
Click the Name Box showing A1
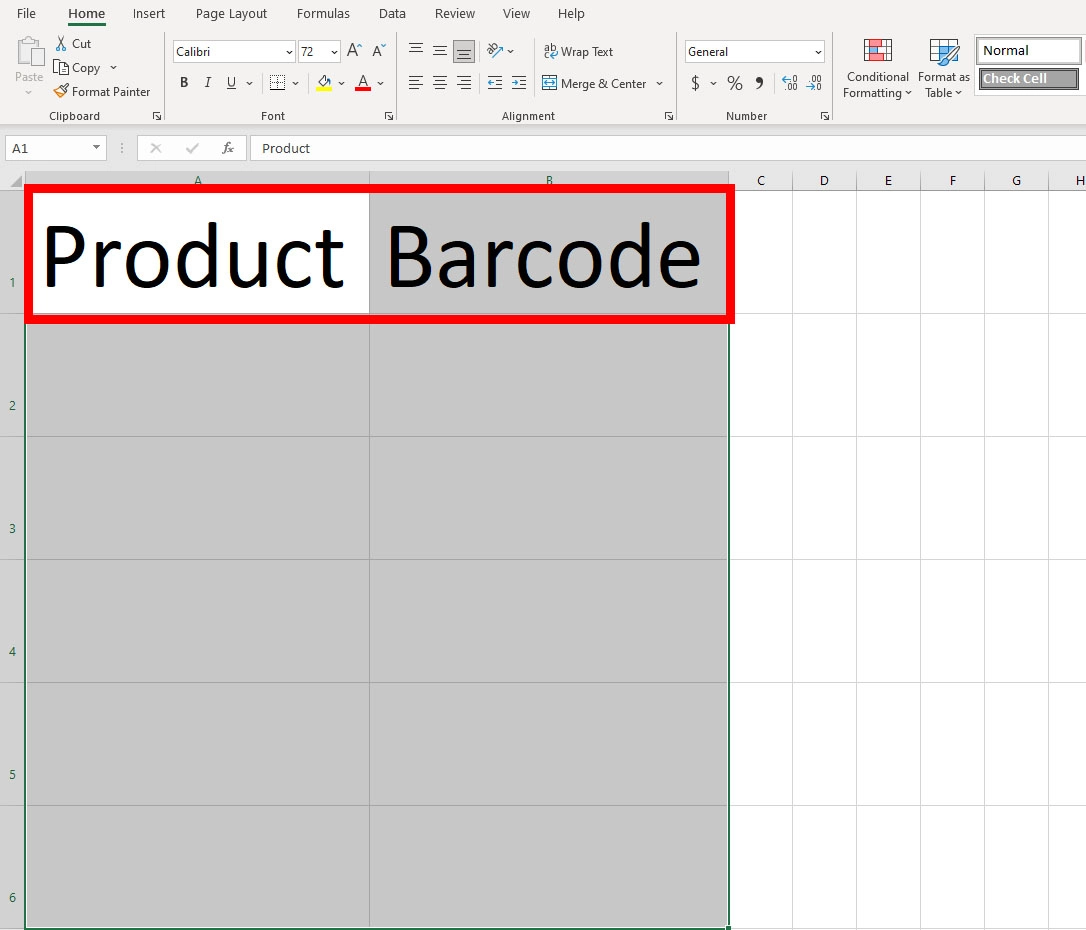click(48, 147)
